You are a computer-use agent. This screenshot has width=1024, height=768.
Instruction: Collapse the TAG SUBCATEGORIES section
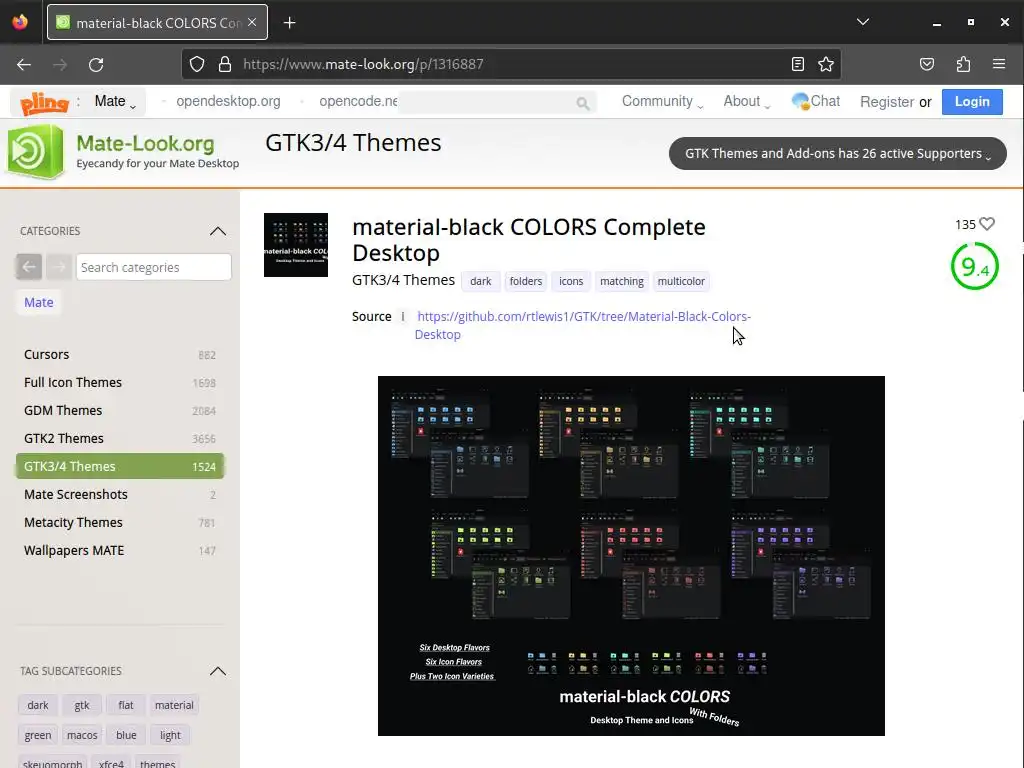[x=217, y=671]
